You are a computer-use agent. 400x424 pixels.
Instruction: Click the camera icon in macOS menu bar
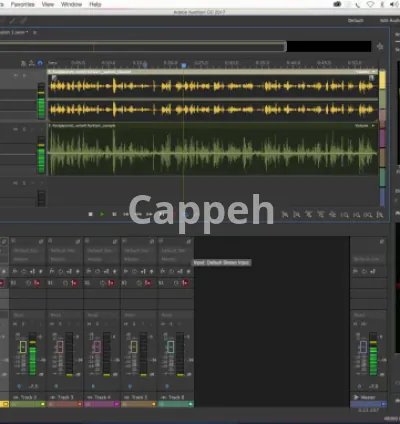pyautogui.click(x=337, y=4)
